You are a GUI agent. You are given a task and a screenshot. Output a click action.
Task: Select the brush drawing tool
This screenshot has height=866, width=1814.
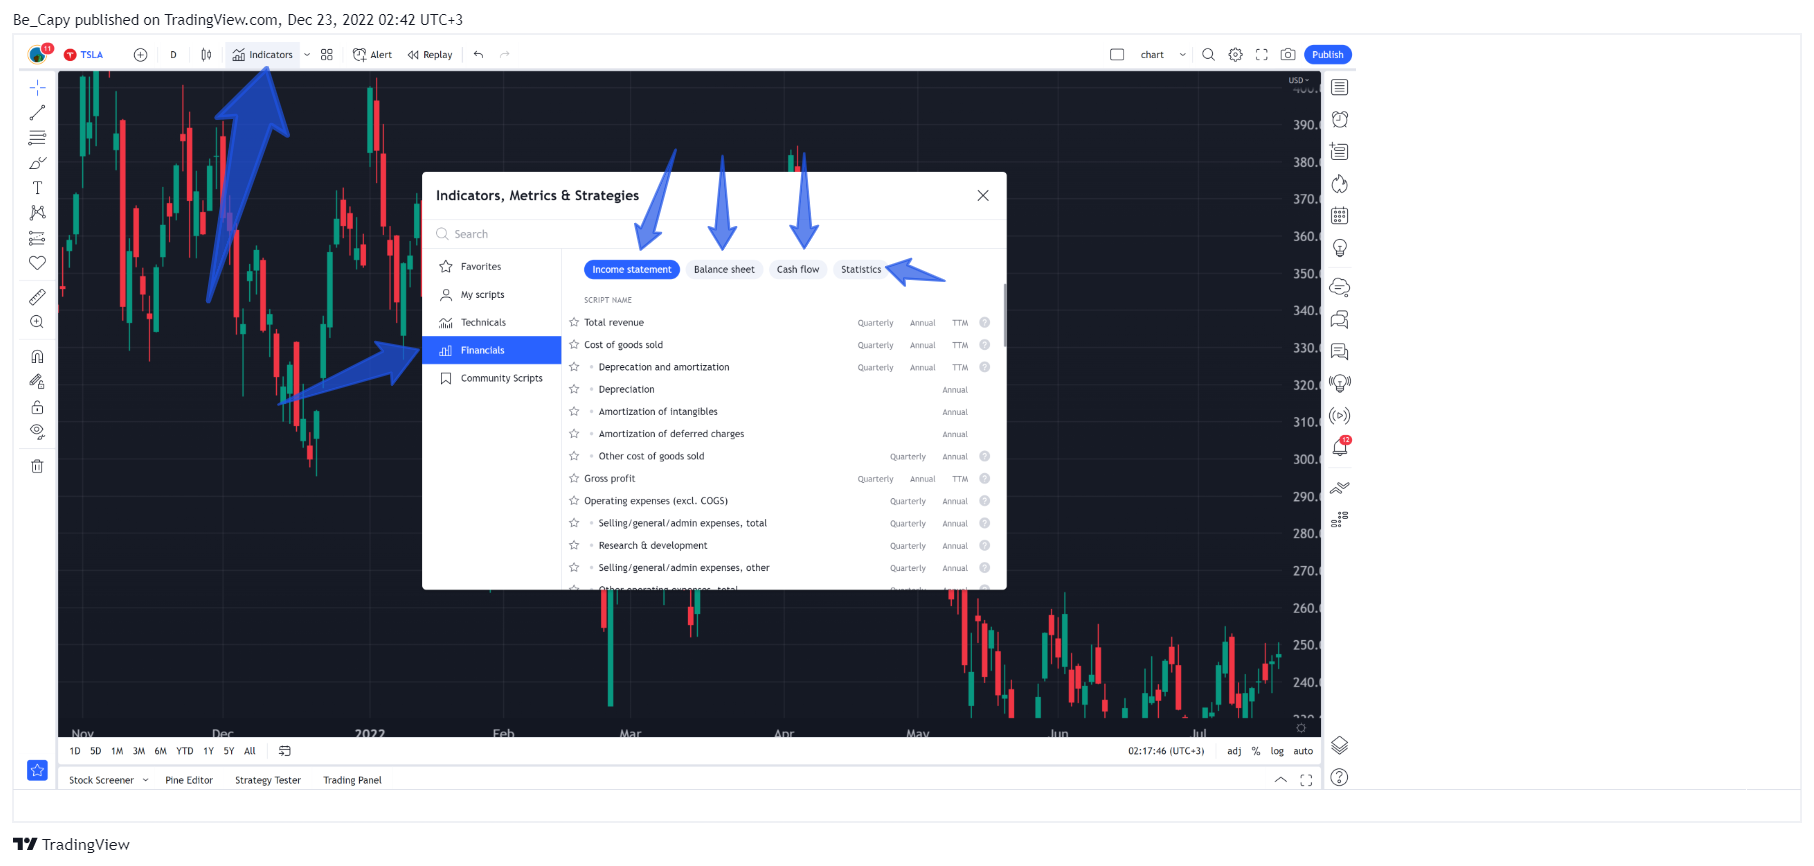coord(37,162)
